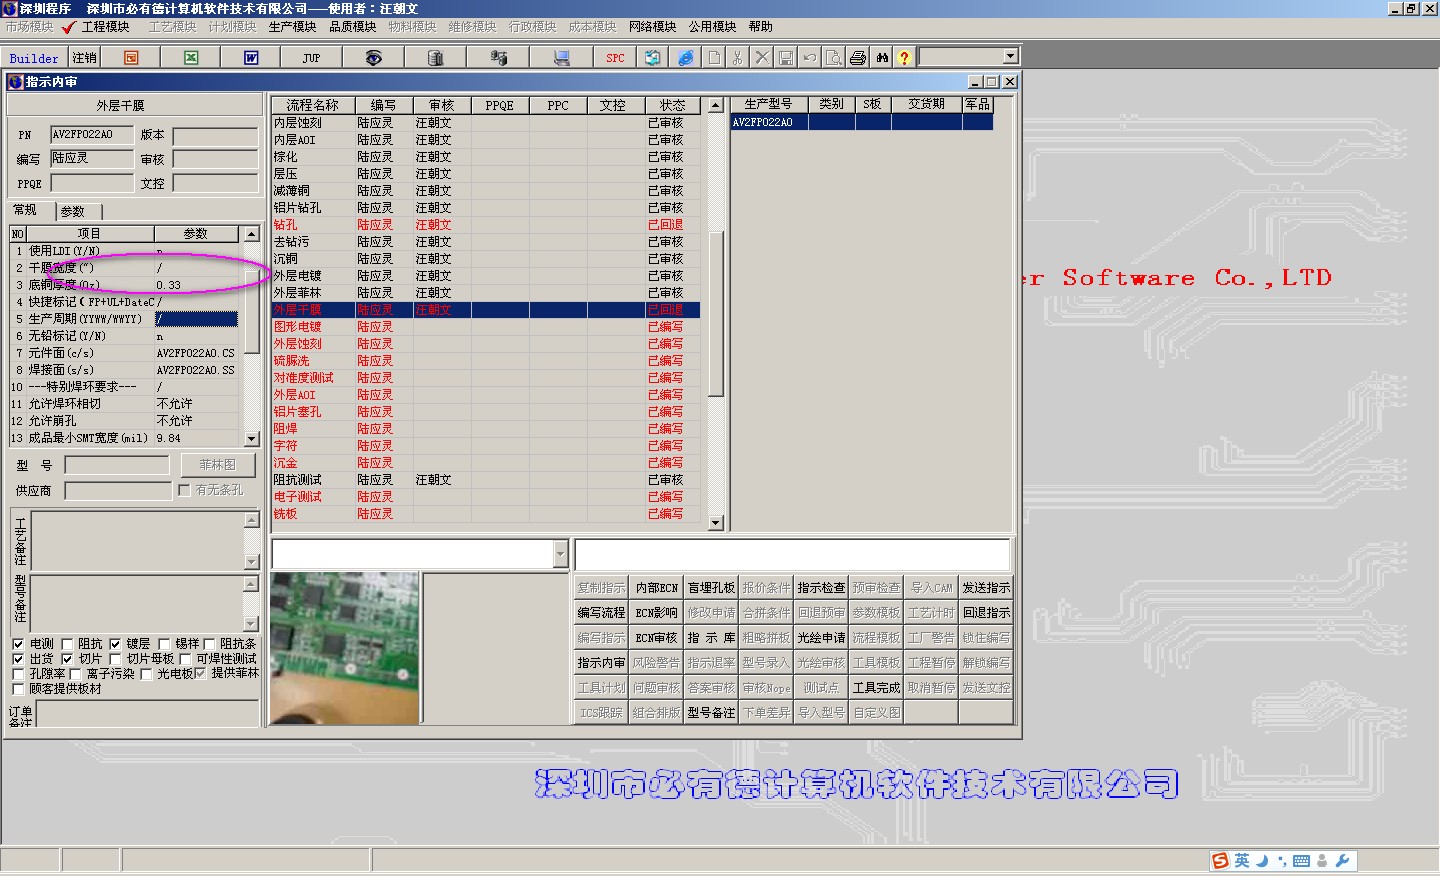
Task: Open the dropdown below the process list
Action: [560, 554]
